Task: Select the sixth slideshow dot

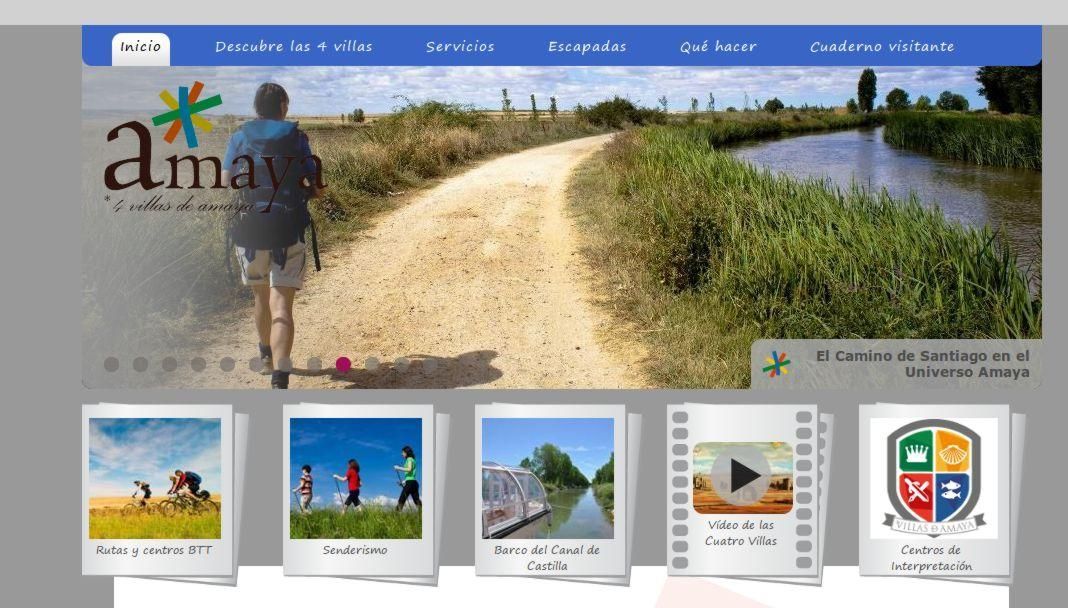Action: point(256,364)
